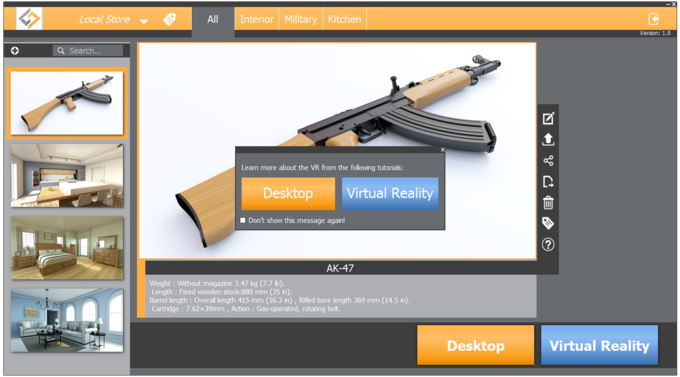The width and height of the screenshot is (680, 377).
Task: Select the bedroom scene thumbnail
Action: pos(67,248)
